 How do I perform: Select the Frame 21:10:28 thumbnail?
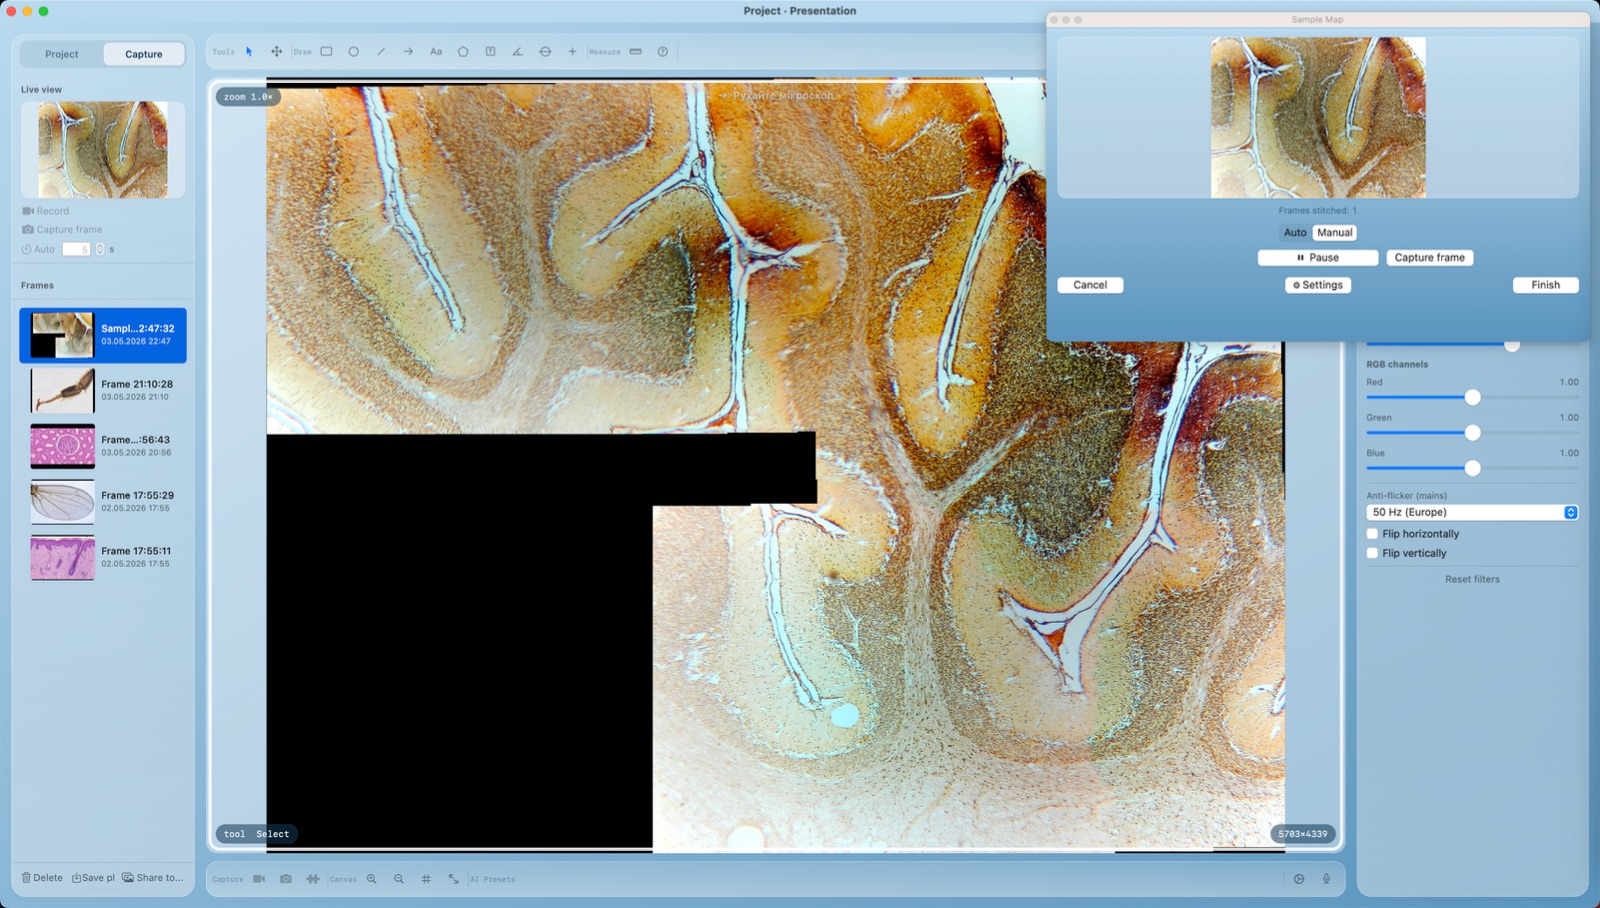(x=62, y=390)
